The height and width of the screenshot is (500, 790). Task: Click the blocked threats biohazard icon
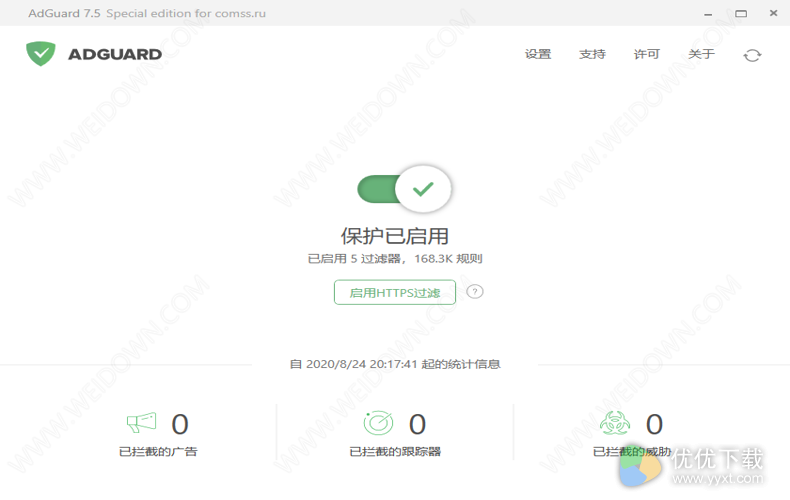click(615, 423)
